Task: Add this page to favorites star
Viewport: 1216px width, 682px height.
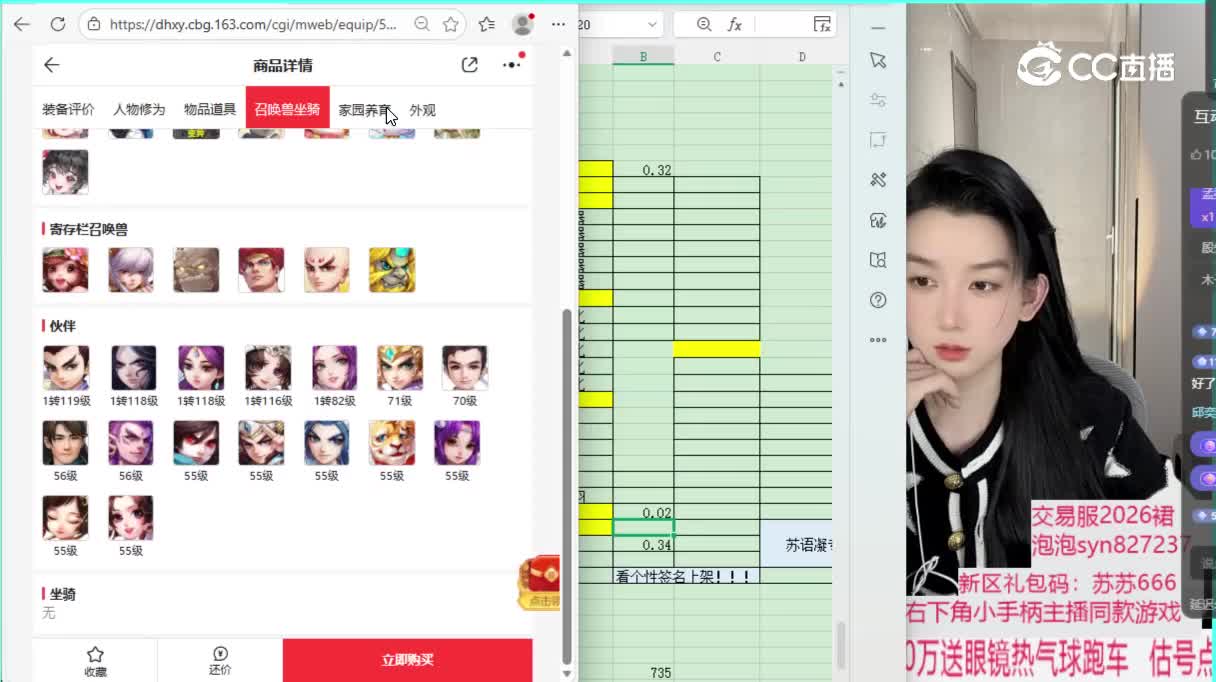Action: pos(451,24)
